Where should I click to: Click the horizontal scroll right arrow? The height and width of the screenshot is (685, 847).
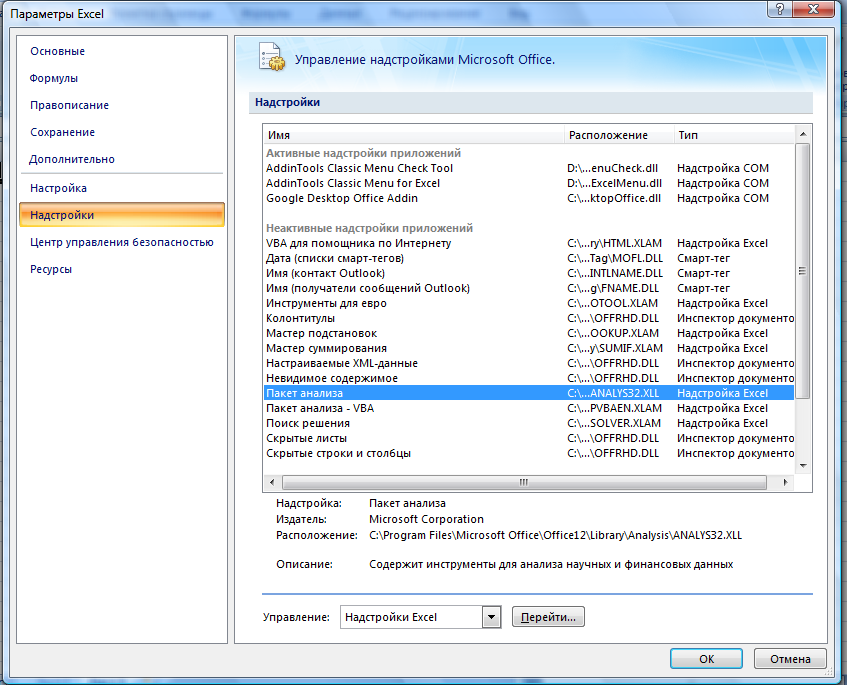pyautogui.click(x=785, y=482)
